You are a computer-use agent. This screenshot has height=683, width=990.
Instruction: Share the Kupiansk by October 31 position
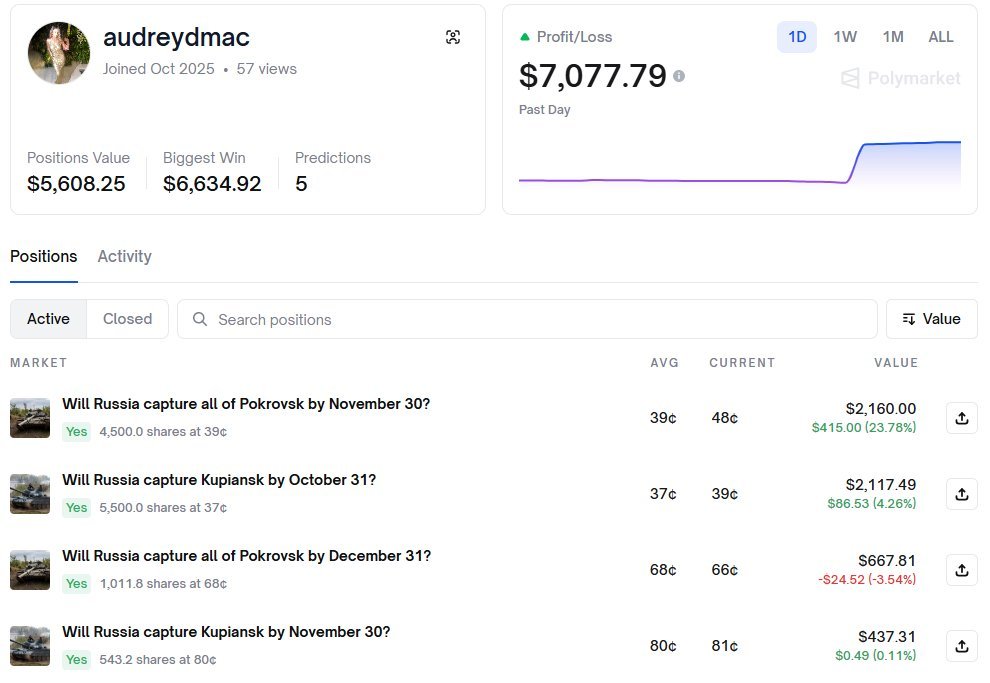pyautogui.click(x=961, y=494)
